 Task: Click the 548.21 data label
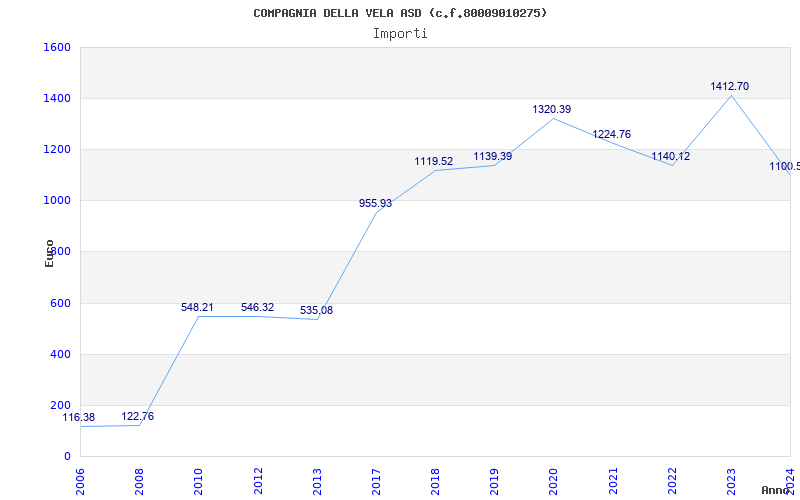pos(197,308)
